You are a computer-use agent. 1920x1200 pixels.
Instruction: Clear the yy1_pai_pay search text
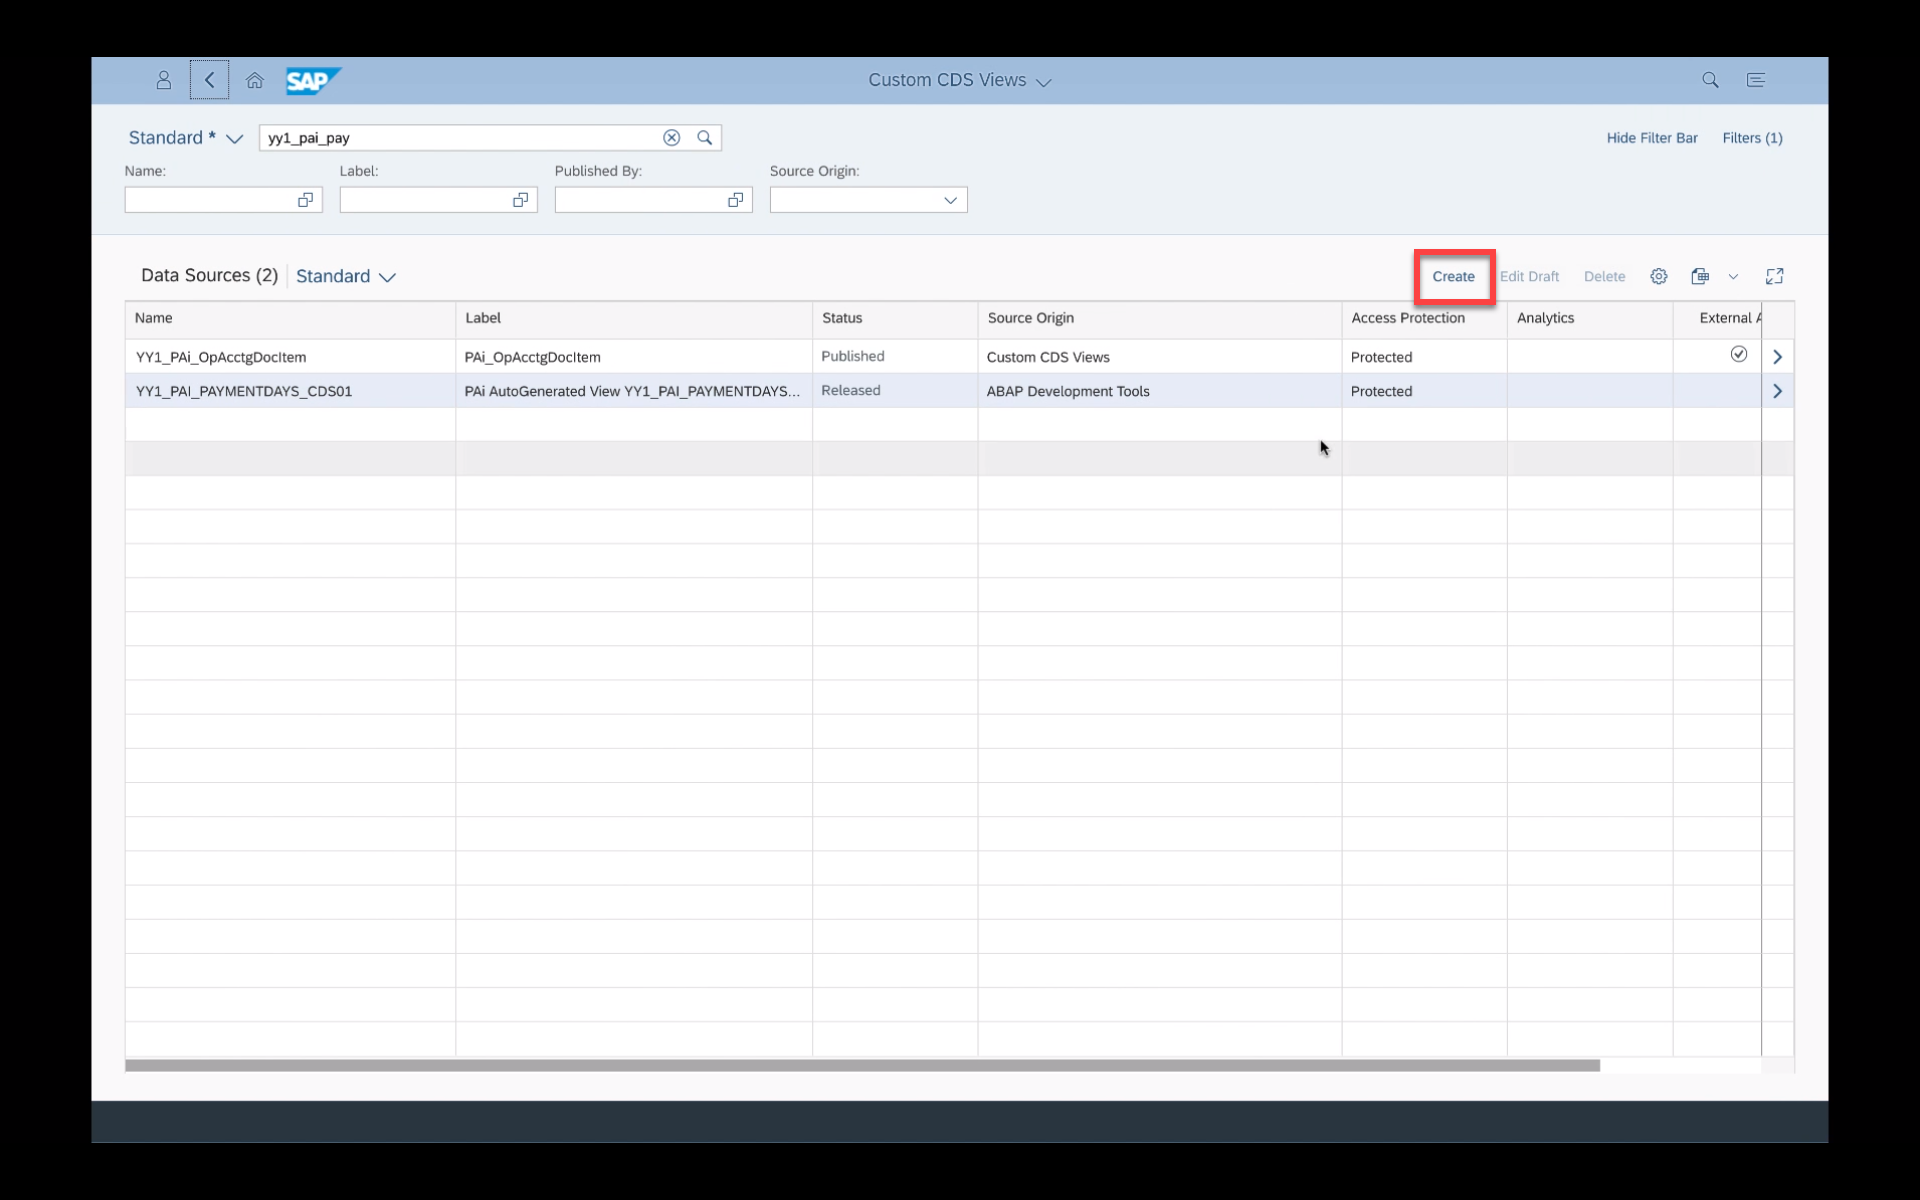pos(672,138)
